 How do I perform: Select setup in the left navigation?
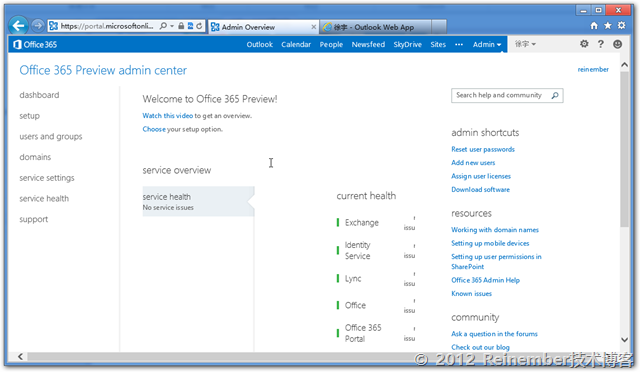coord(29,116)
